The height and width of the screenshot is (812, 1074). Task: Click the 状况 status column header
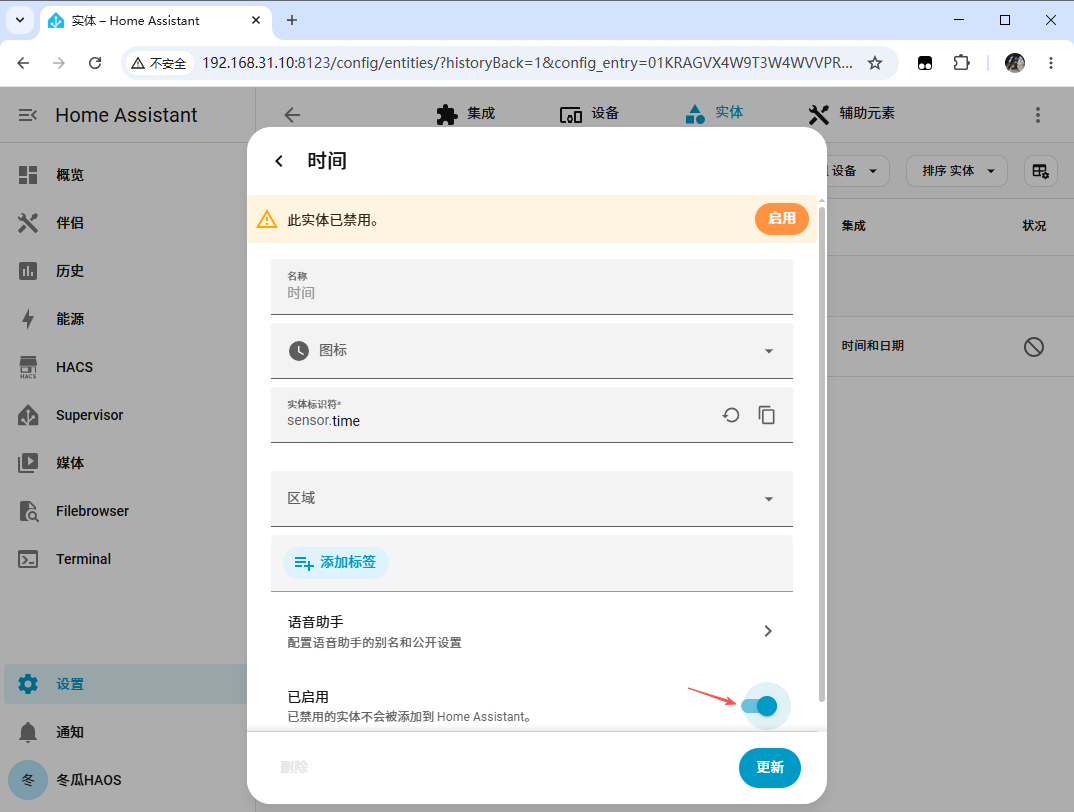point(1034,225)
